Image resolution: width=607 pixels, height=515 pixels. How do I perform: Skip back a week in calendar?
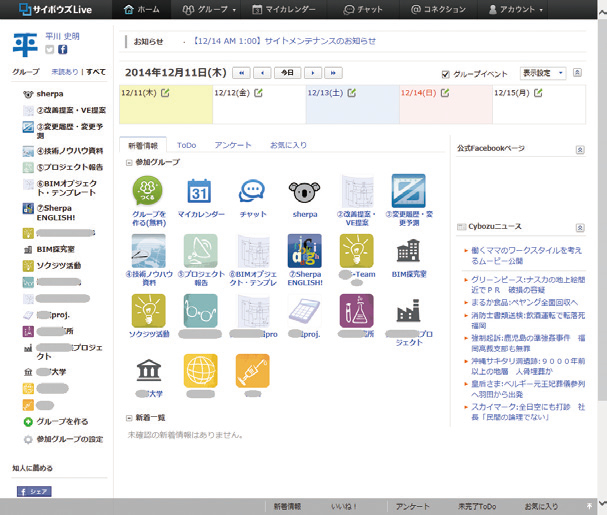241,73
